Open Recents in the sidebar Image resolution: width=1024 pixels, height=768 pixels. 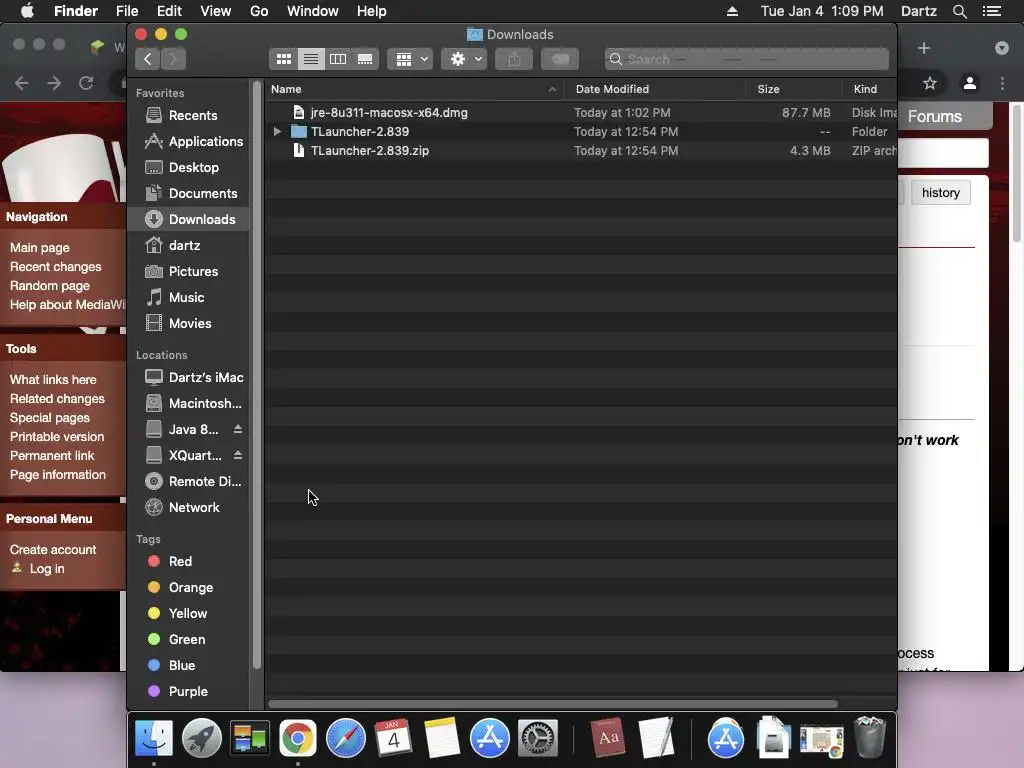point(188,116)
